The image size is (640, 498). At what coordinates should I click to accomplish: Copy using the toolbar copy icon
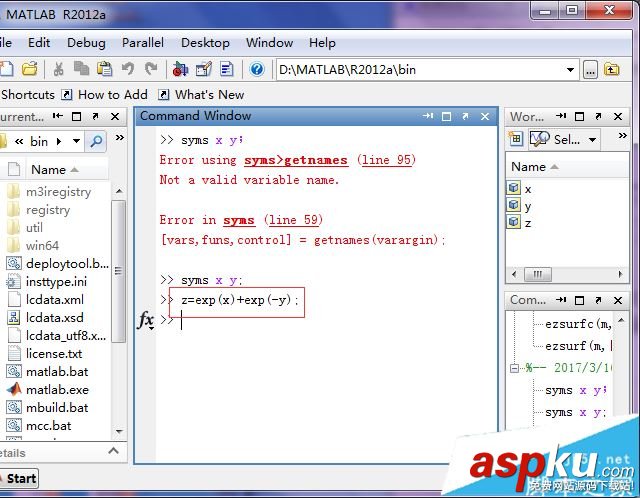82,69
